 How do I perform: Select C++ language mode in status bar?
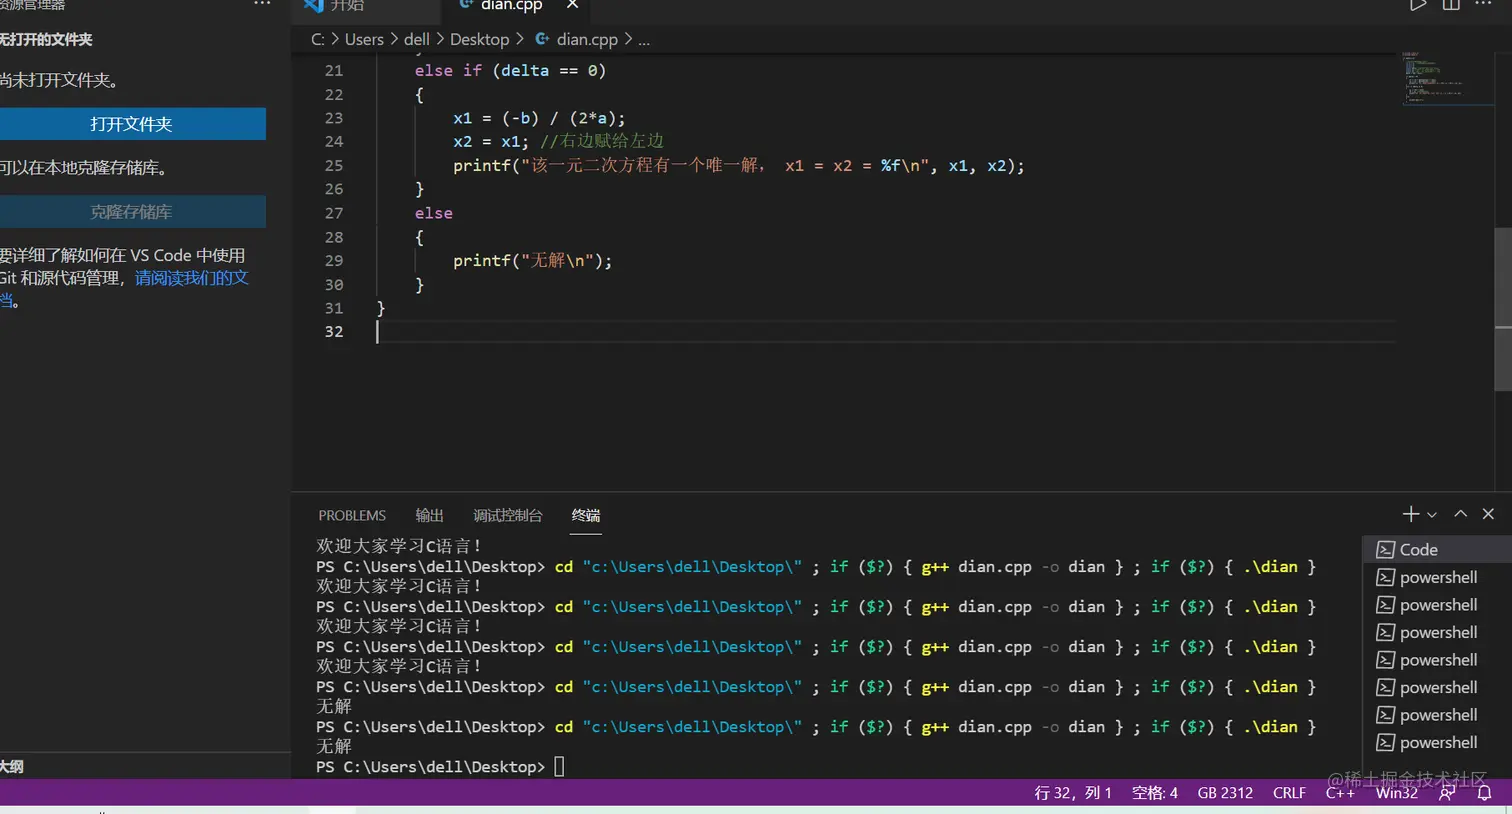pyautogui.click(x=1340, y=793)
